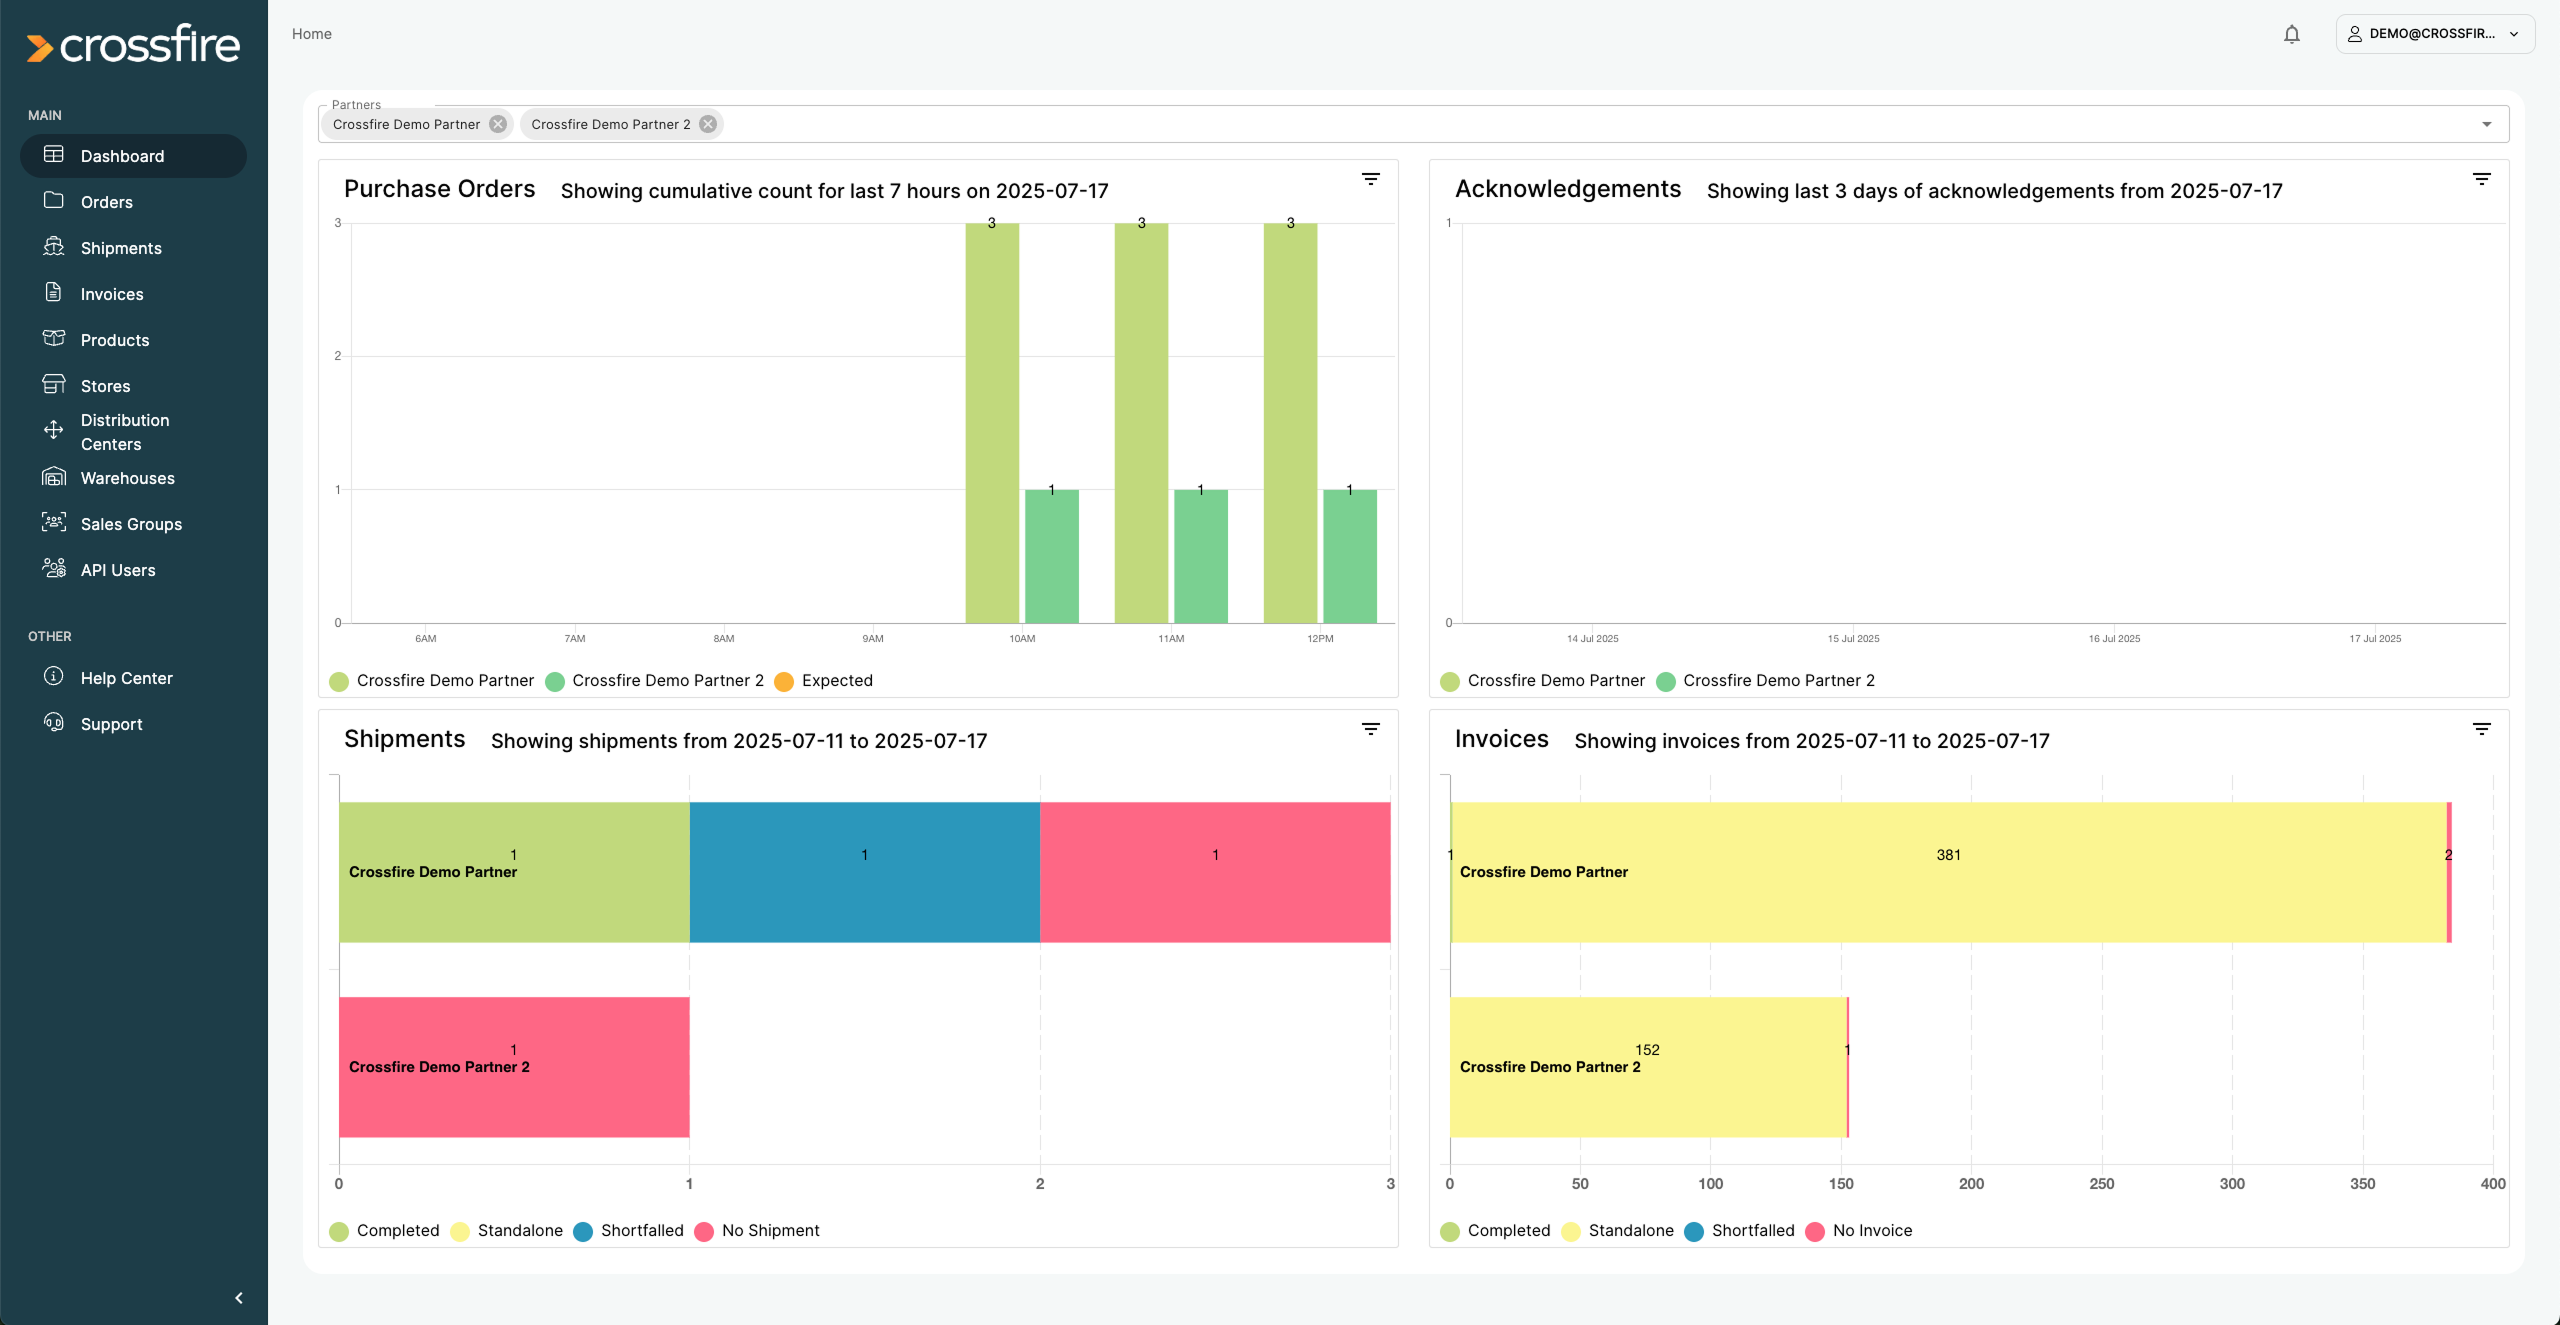The width and height of the screenshot is (2560, 1325).
Task: Collapse the sidebar with the chevron
Action: click(x=239, y=1297)
